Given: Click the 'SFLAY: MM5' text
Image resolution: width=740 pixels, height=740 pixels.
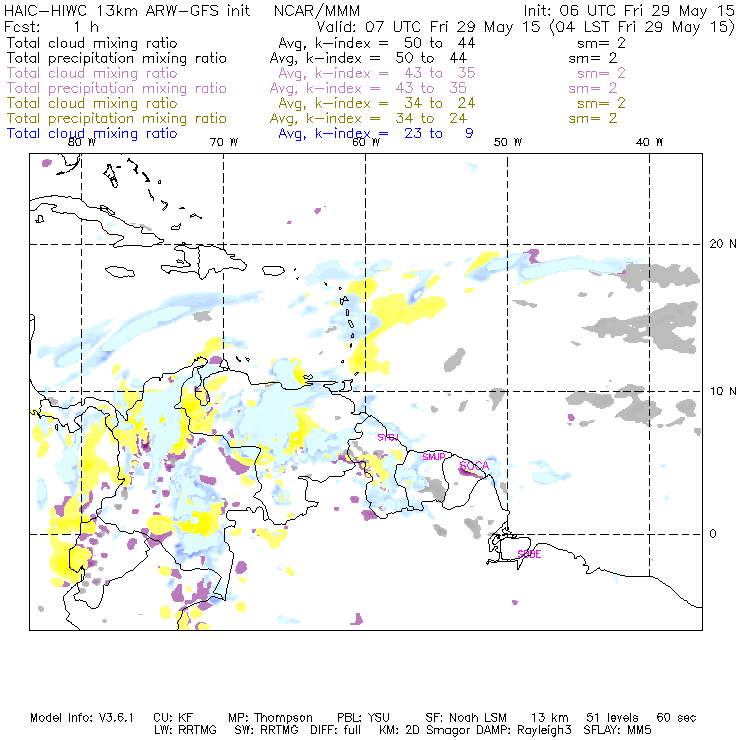Looking at the screenshot, I should click(x=617, y=730).
